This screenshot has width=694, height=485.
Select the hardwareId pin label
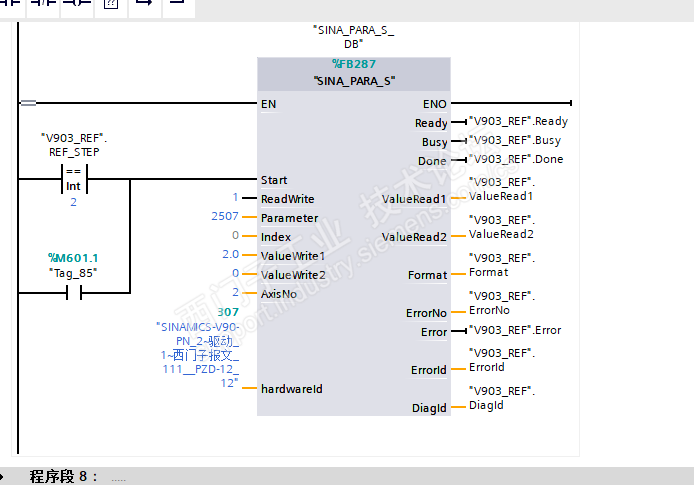pyautogui.click(x=292, y=389)
